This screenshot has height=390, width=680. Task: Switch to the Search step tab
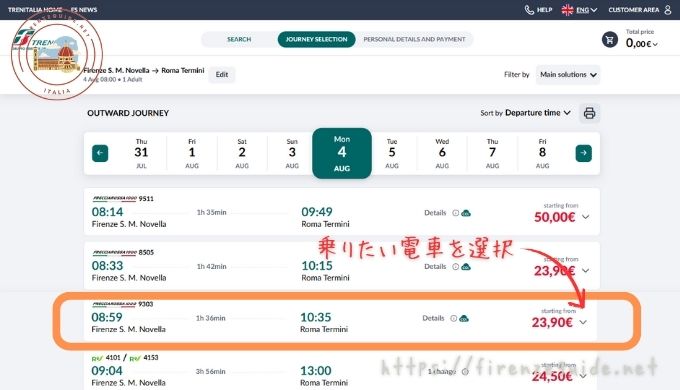tap(239, 39)
